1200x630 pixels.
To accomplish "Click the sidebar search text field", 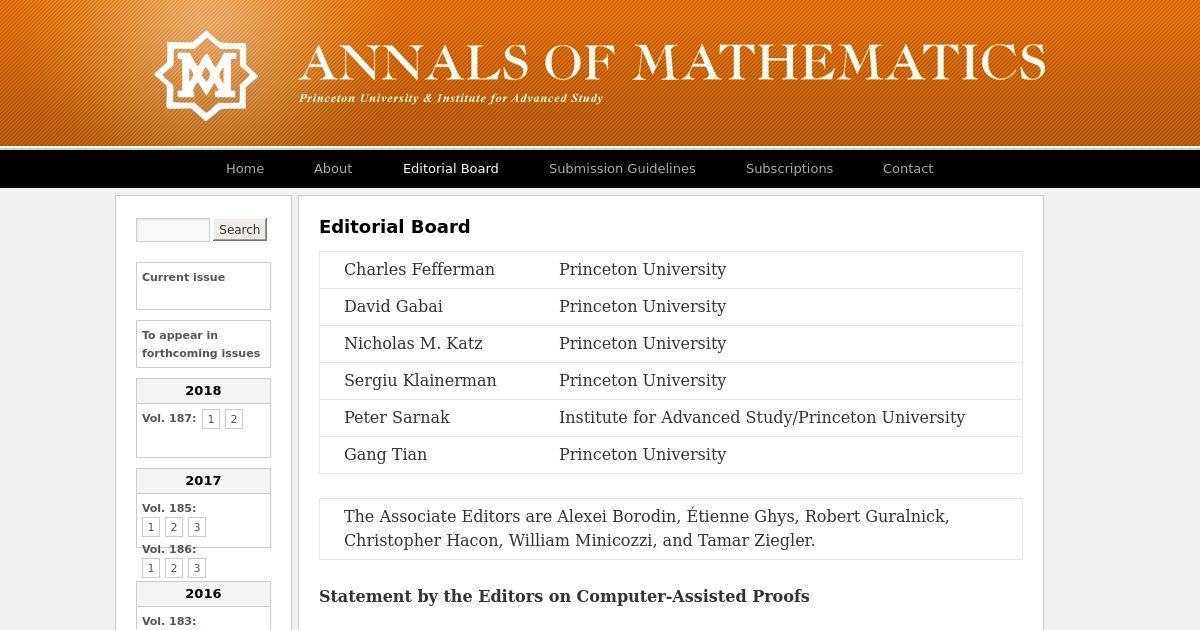I will (173, 230).
